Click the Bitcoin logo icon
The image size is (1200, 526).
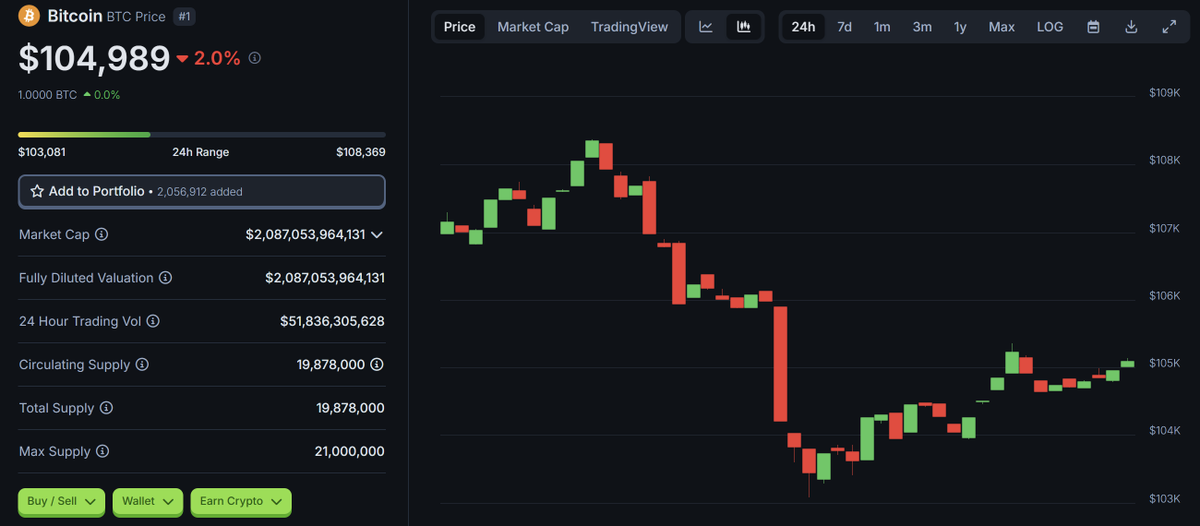[x=29, y=16]
